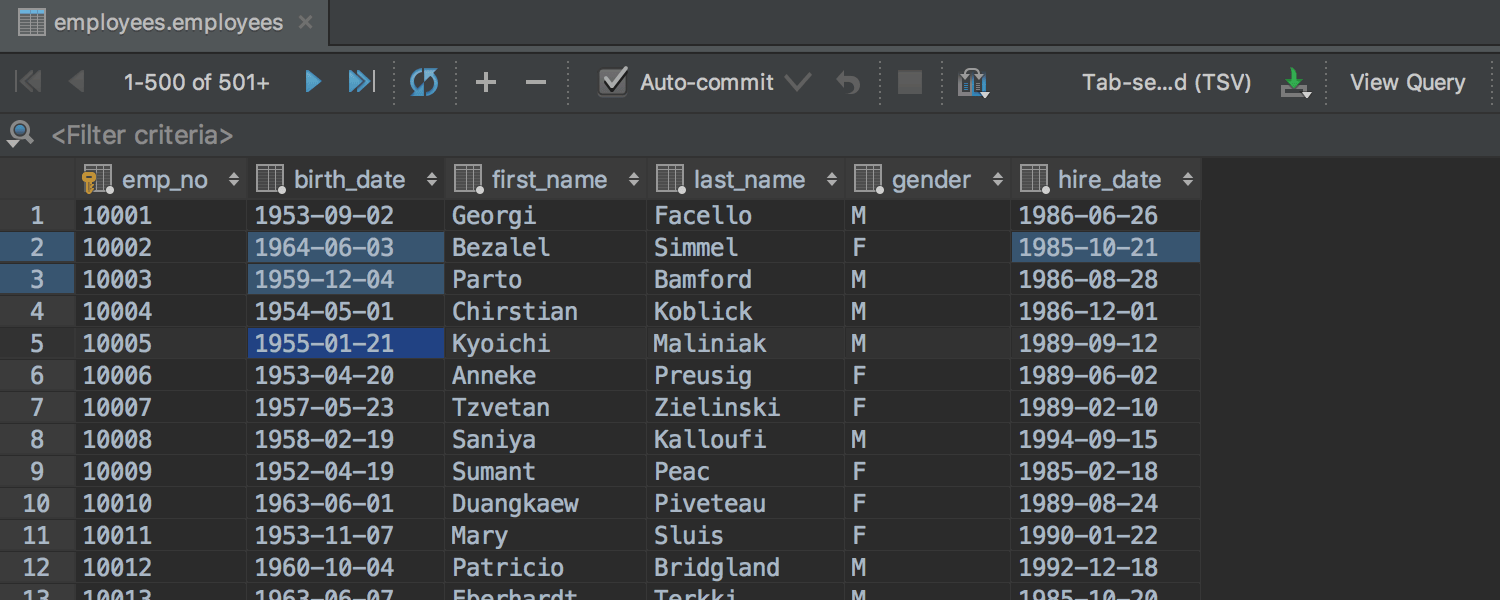Go to the previous page of rows
This screenshot has height=600, width=1500.
point(76,82)
